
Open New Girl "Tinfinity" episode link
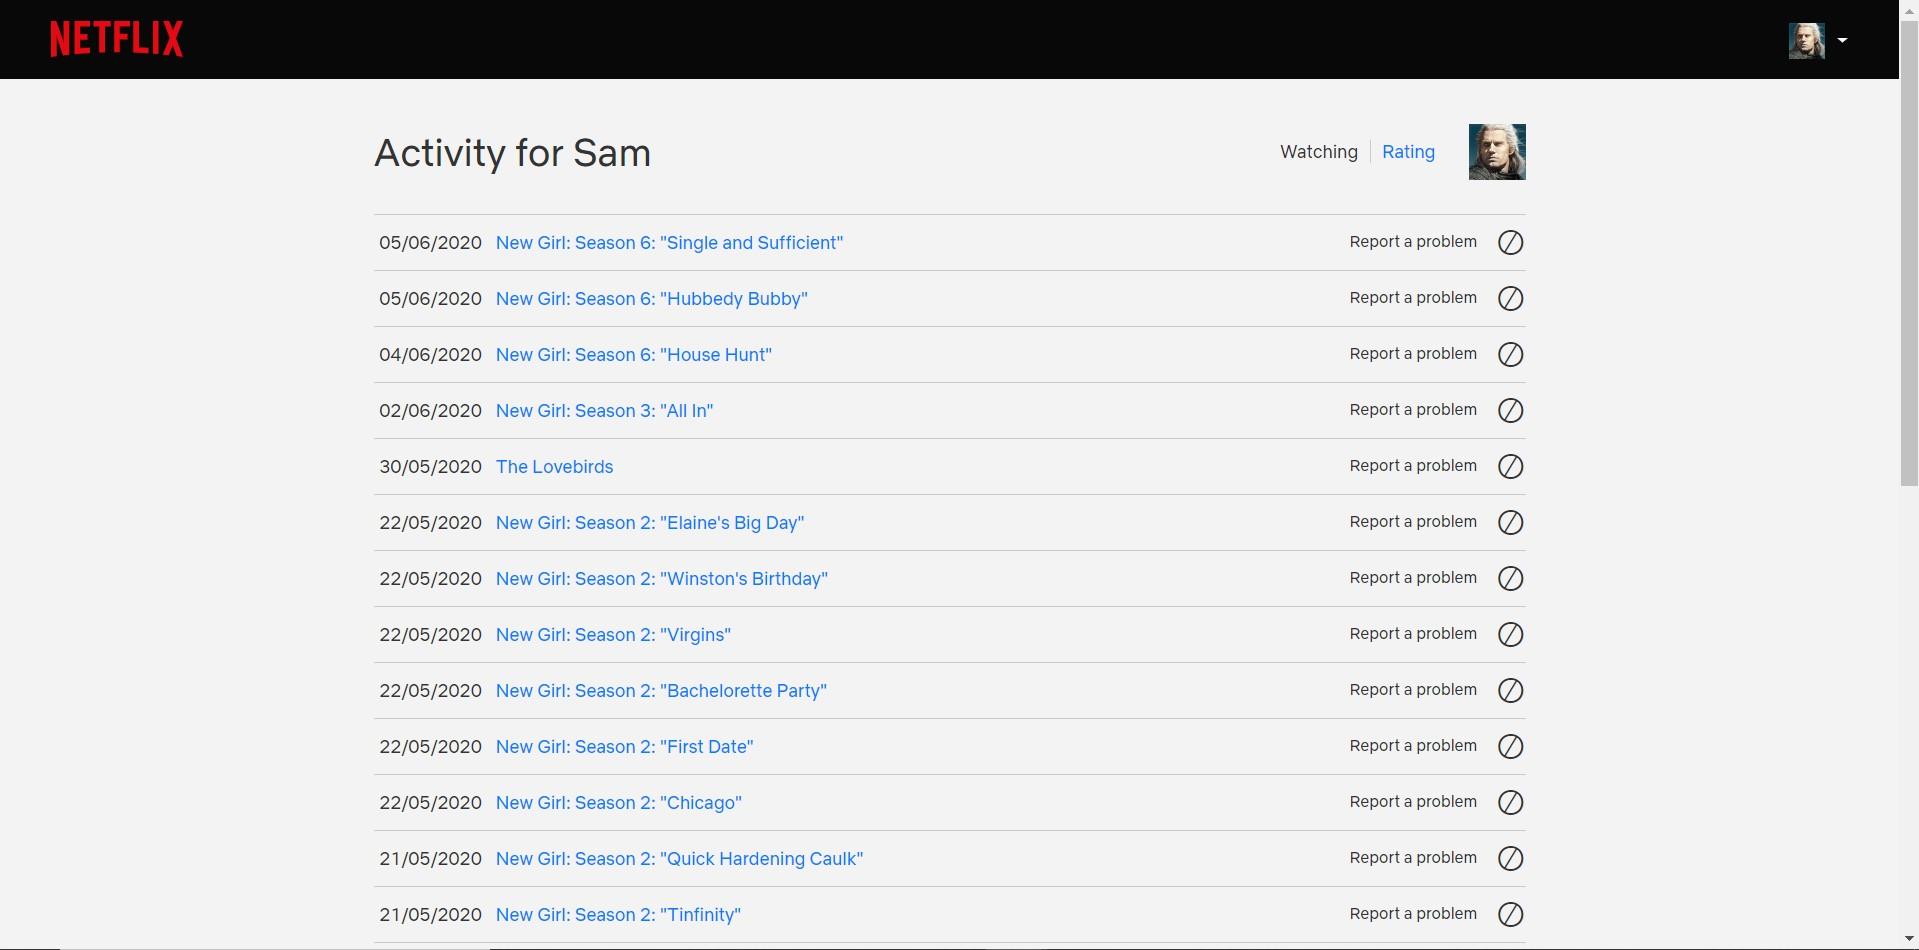tap(618, 915)
